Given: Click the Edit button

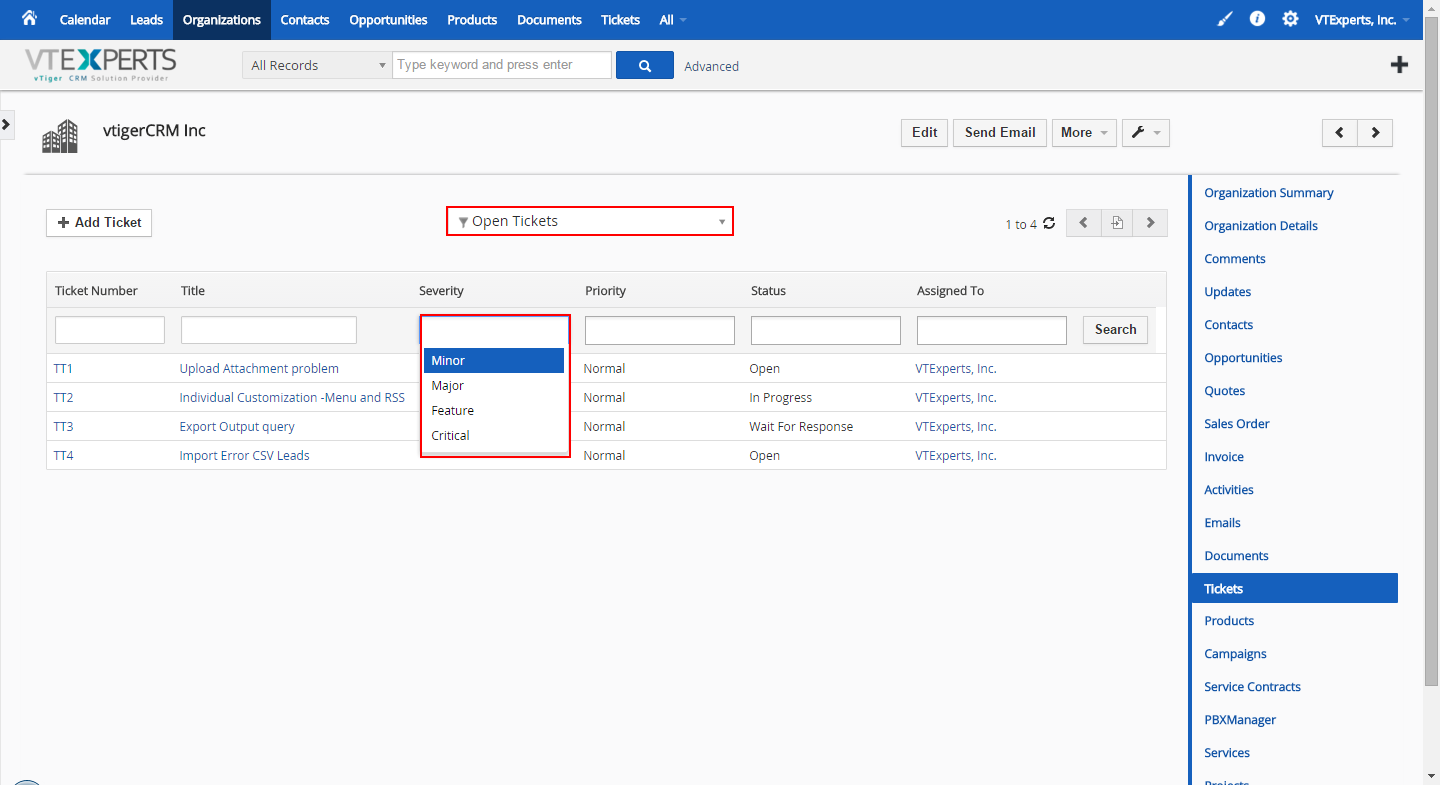Looking at the screenshot, I should (x=925, y=133).
